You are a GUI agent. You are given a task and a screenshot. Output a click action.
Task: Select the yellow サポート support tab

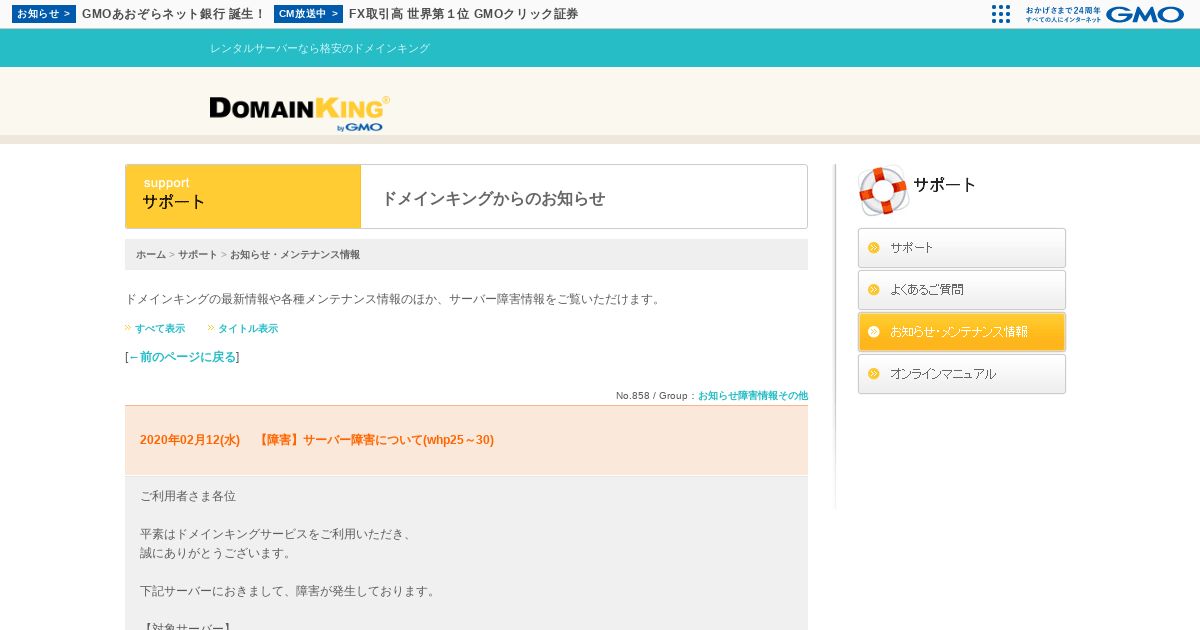tap(243, 197)
